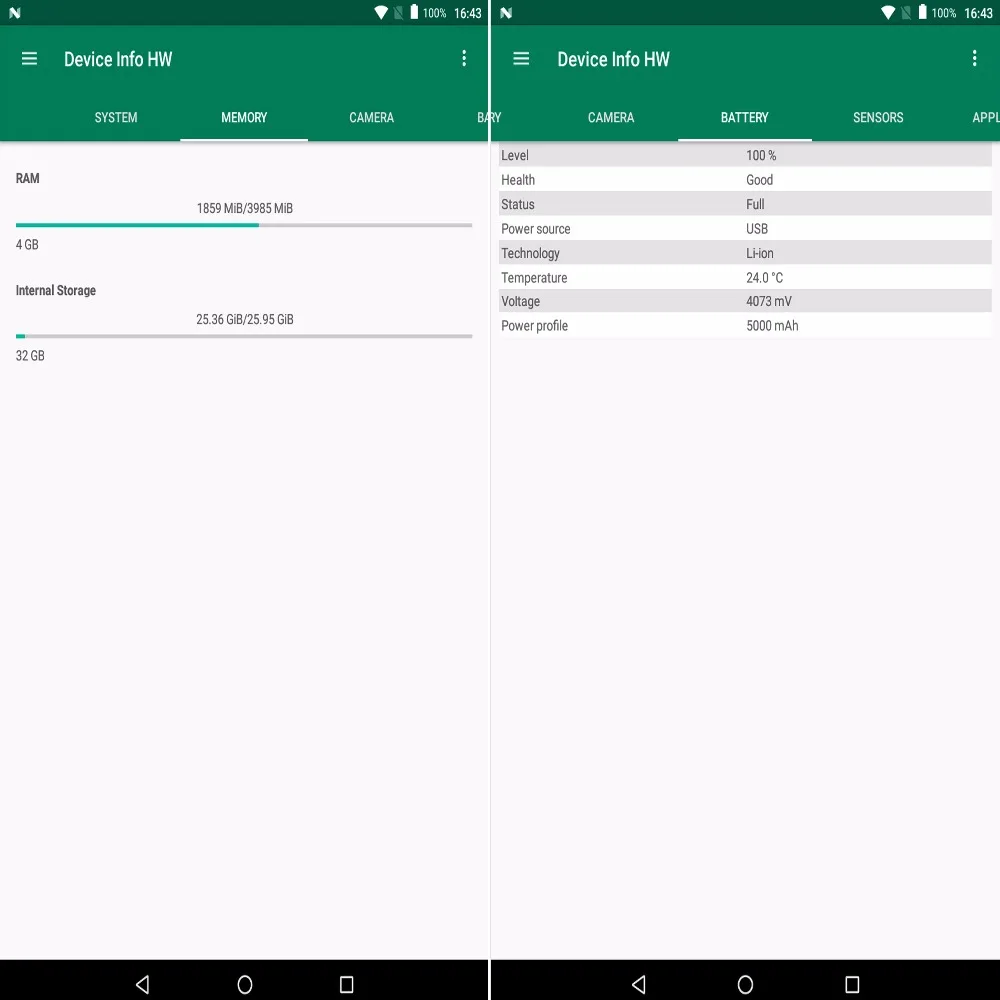The width and height of the screenshot is (1000, 1000).
Task: Select the MEMORY tab
Action: [x=244, y=117]
